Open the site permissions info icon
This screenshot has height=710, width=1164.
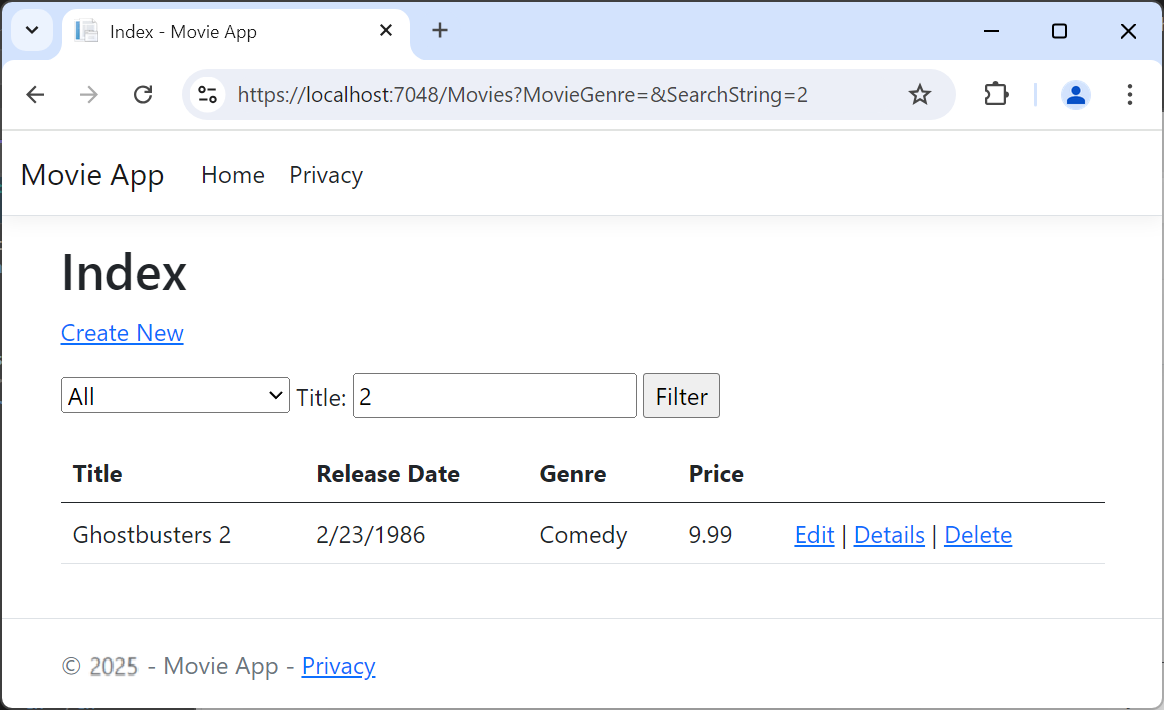tap(207, 94)
